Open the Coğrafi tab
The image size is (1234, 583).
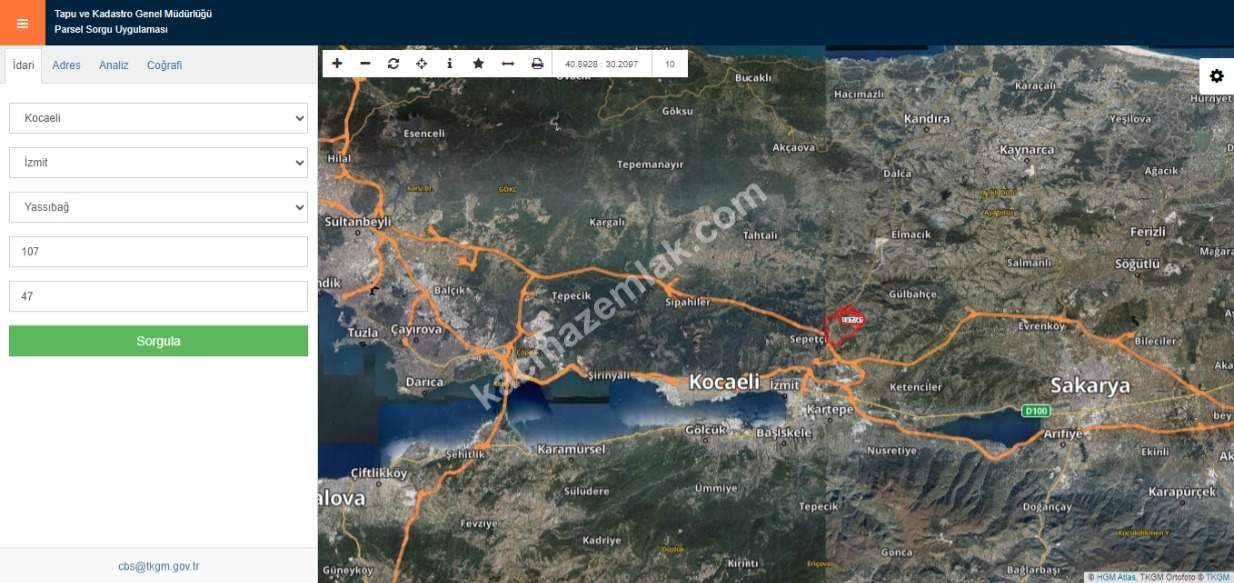pos(164,65)
